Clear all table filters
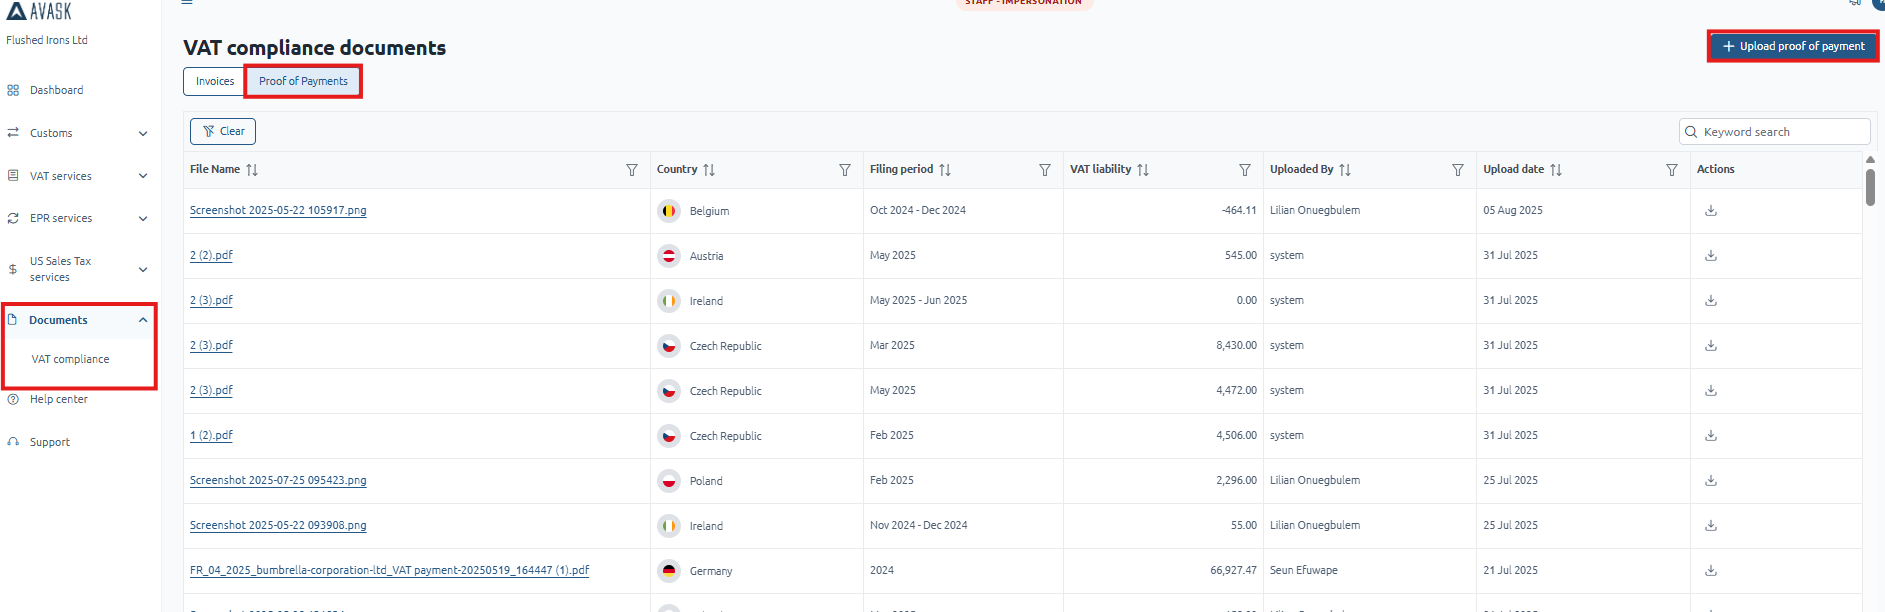Screen dimensions: 1885x612 223,131
